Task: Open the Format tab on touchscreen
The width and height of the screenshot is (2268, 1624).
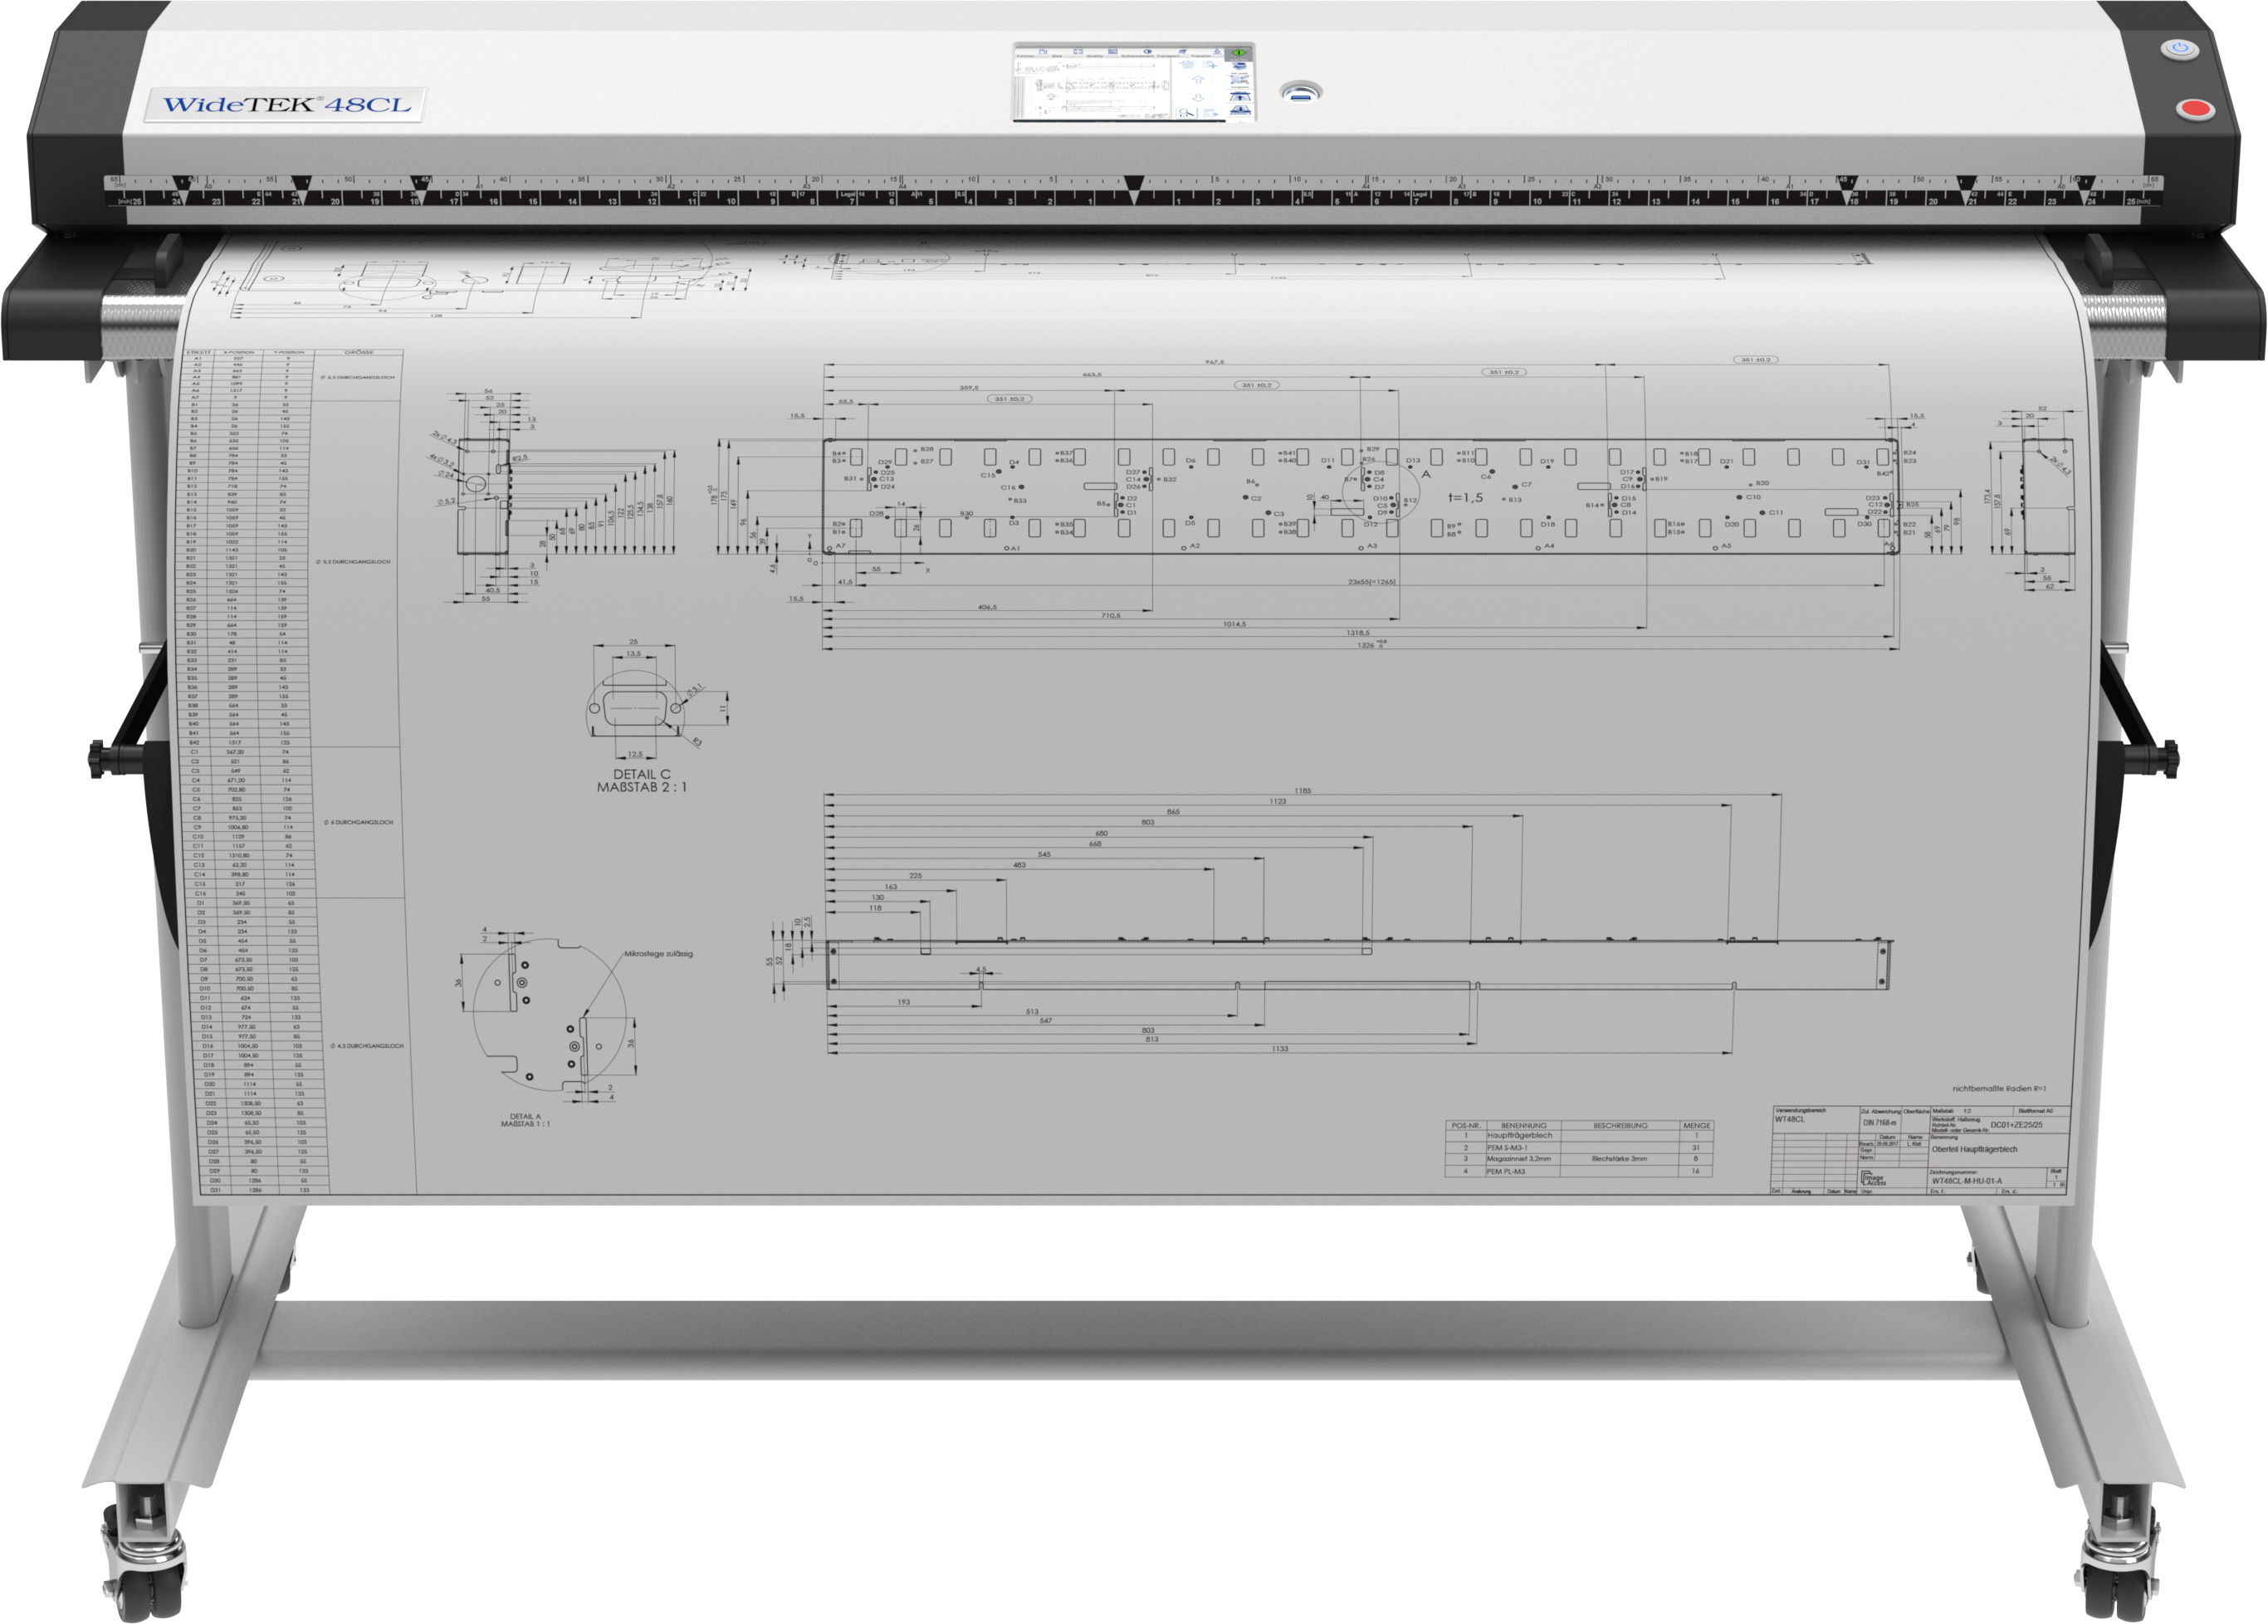Action: pyautogui.click(x=1032, y=53)
